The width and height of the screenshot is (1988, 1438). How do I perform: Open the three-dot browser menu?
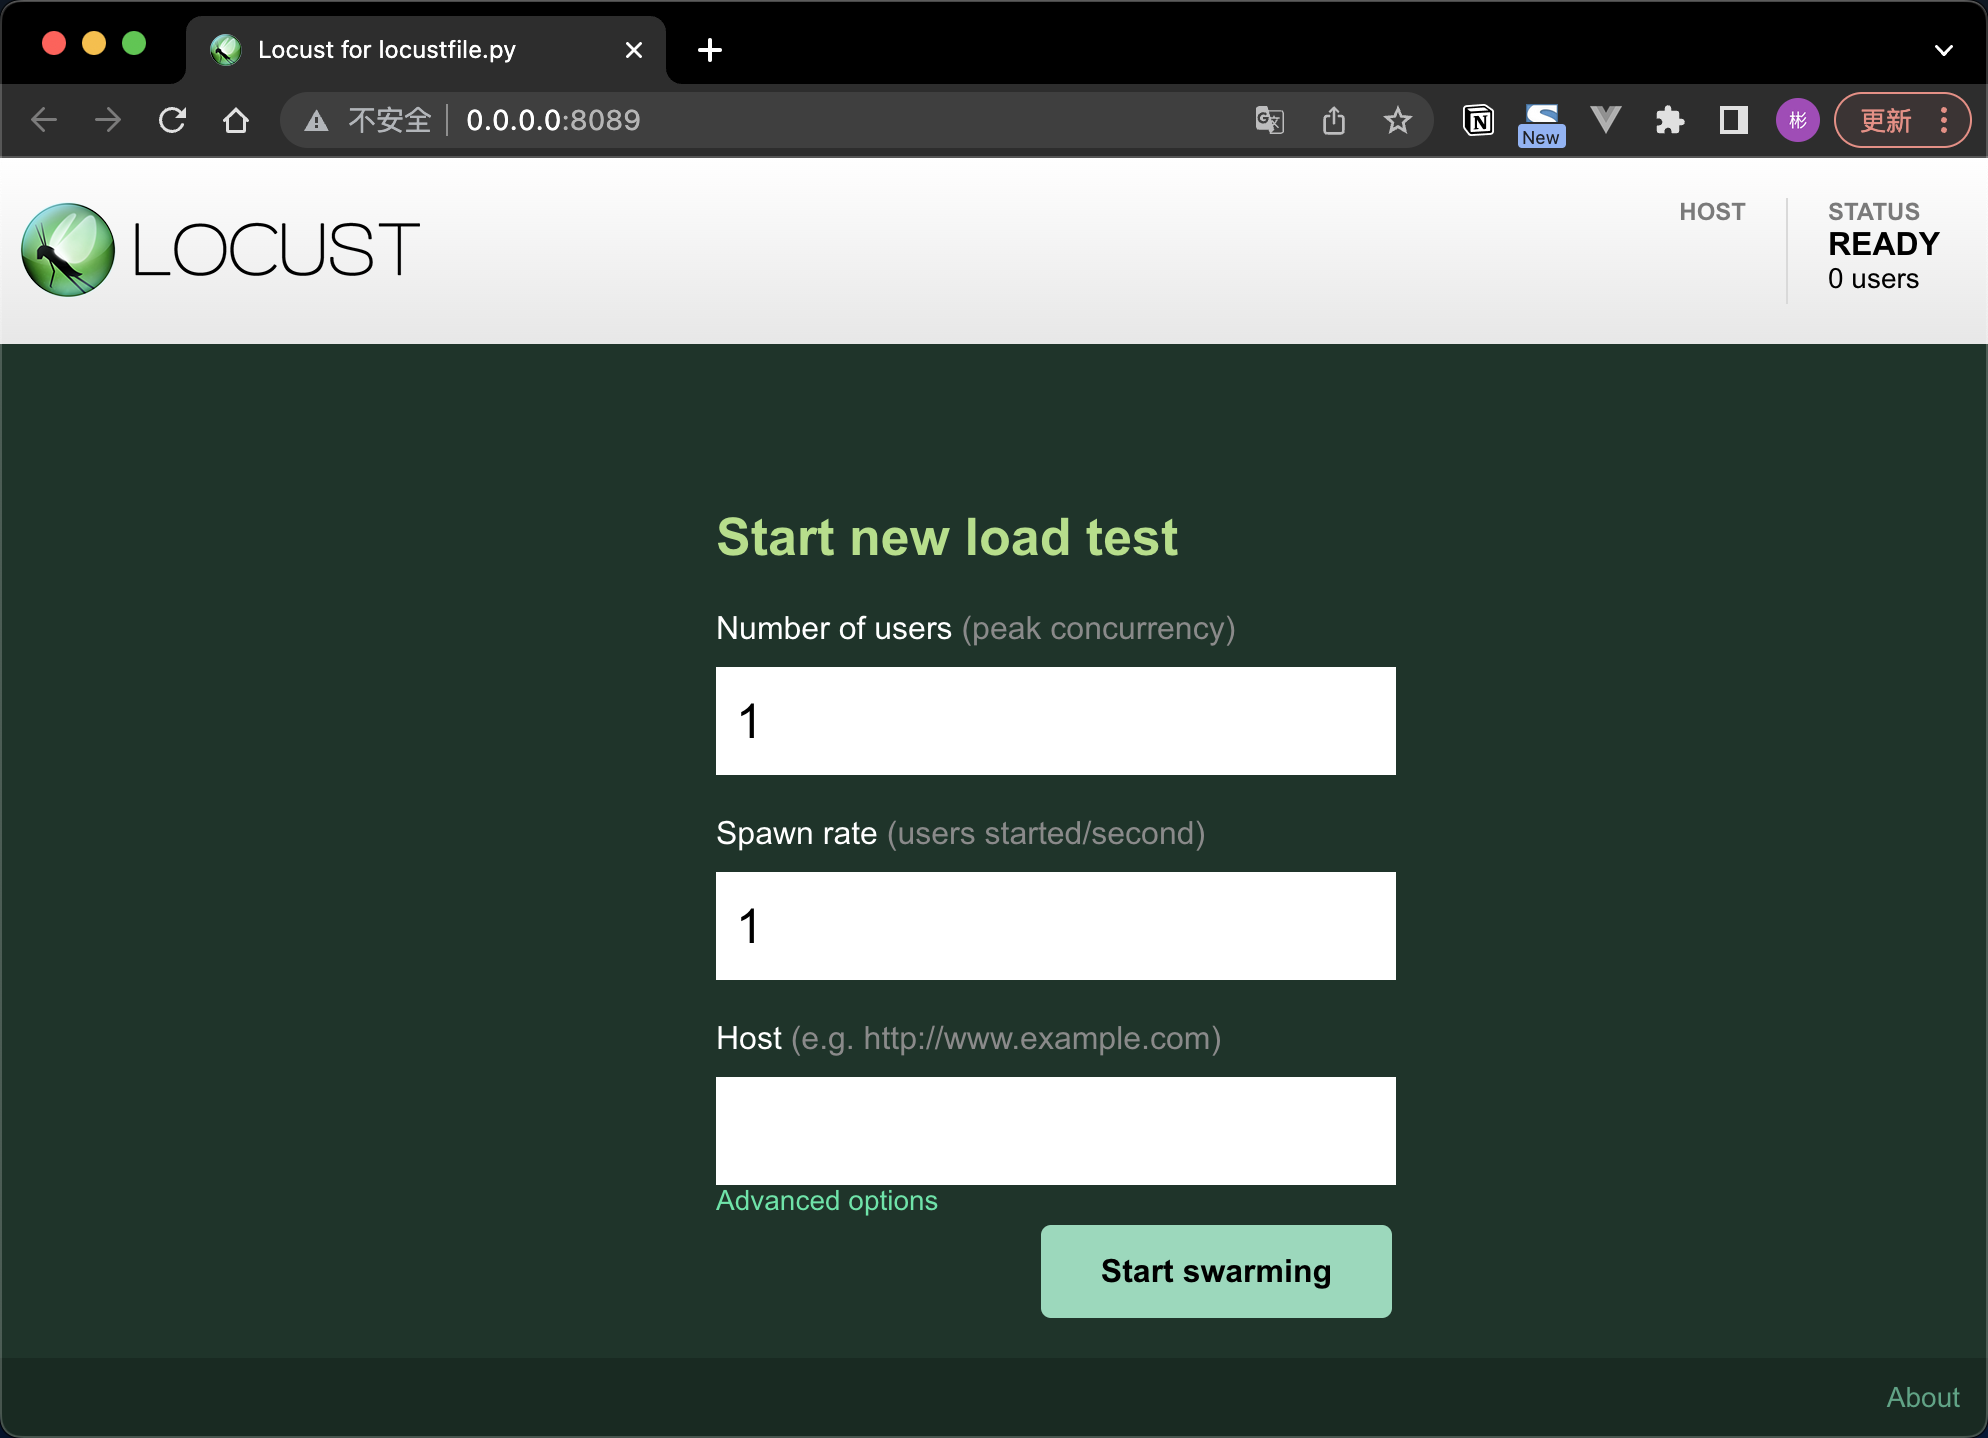[x=1944, y=120]
